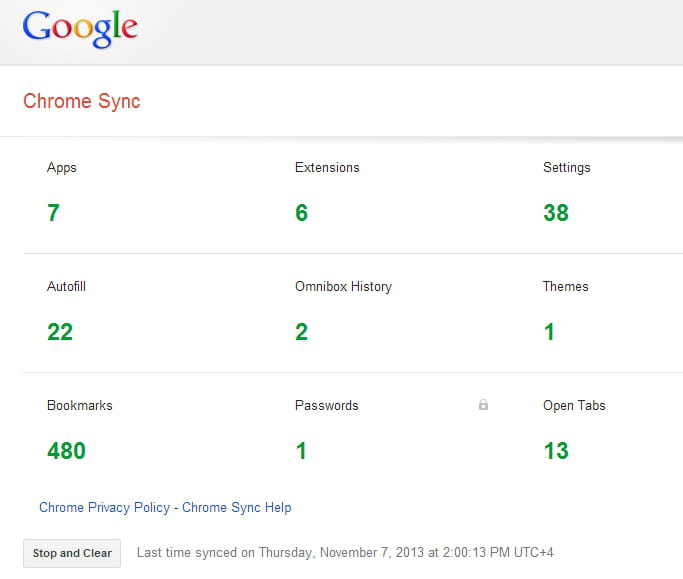Click the Stop and Clear button
Image resolution: width=683 pixels, height=579 pixels.
click(x=72, y=553)
